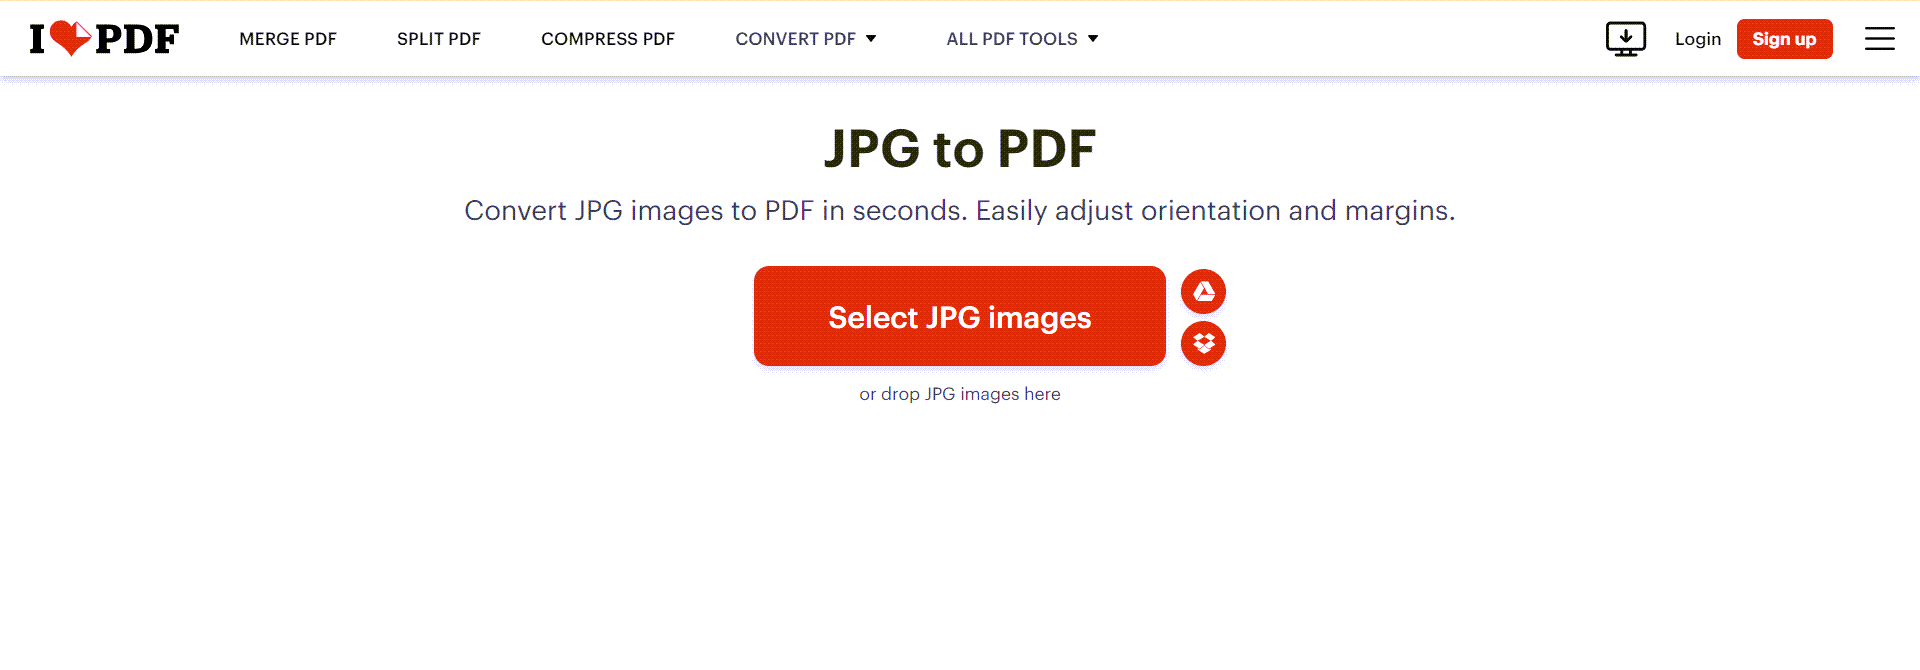Image resolution: width=1920 pixels, height=670 pixels.
Task: Click the chevron next to CONVERT PDF
Action: (871, 39)
